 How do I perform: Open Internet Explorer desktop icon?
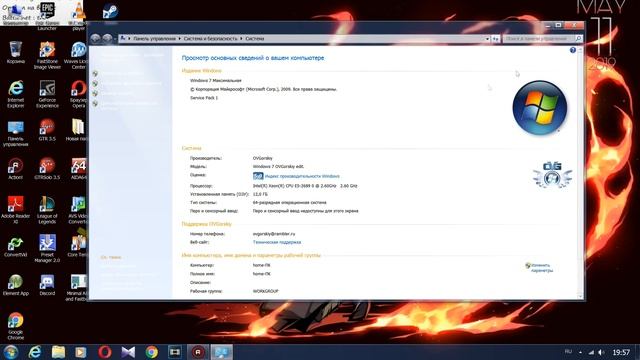[x=16, y=93]
